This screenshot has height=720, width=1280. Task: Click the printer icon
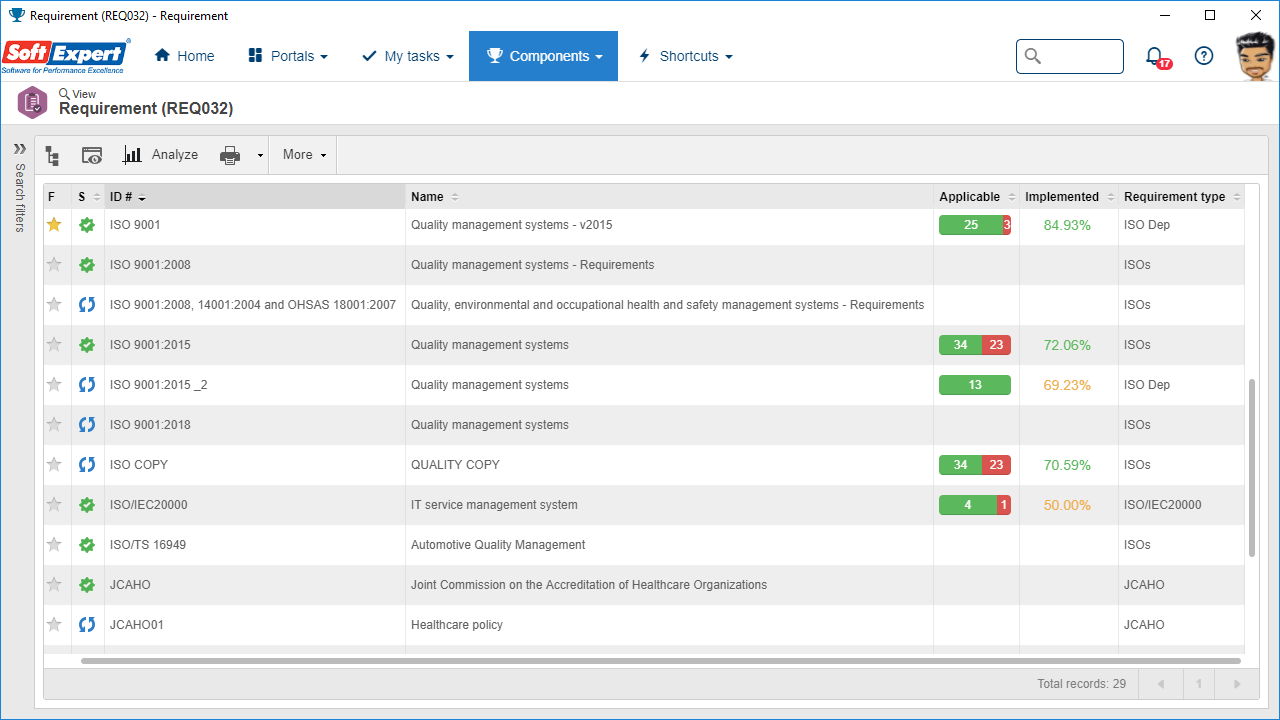230,155
